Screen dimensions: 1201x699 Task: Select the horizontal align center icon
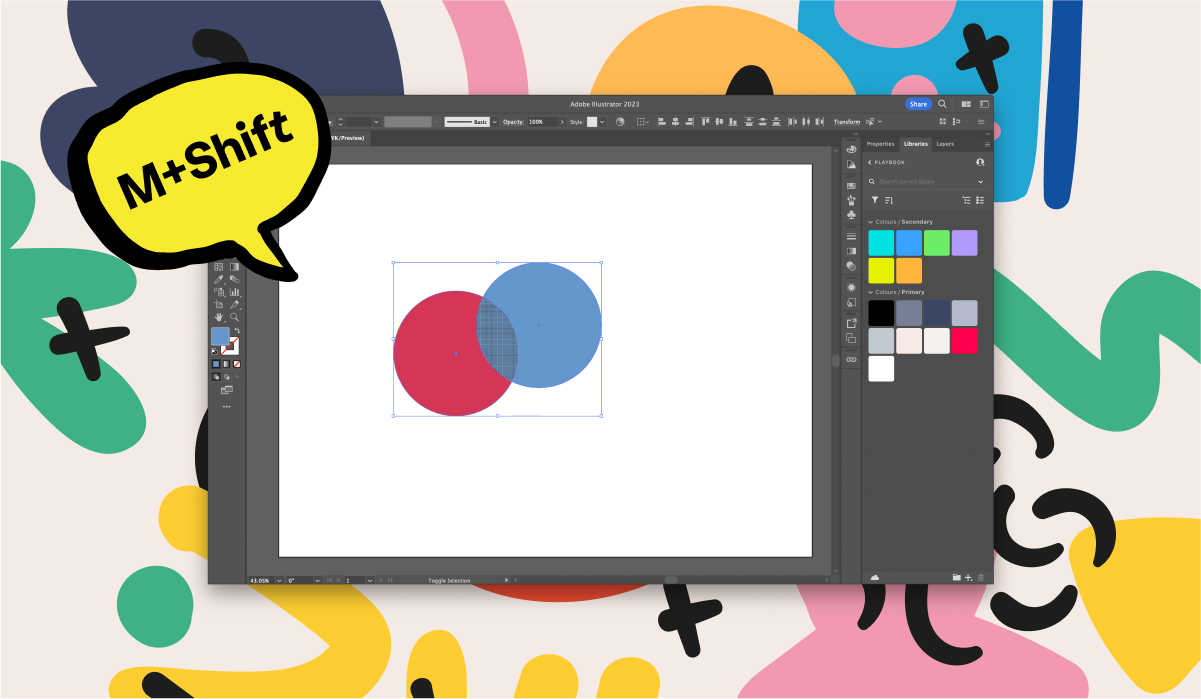[x=675, y=122]
